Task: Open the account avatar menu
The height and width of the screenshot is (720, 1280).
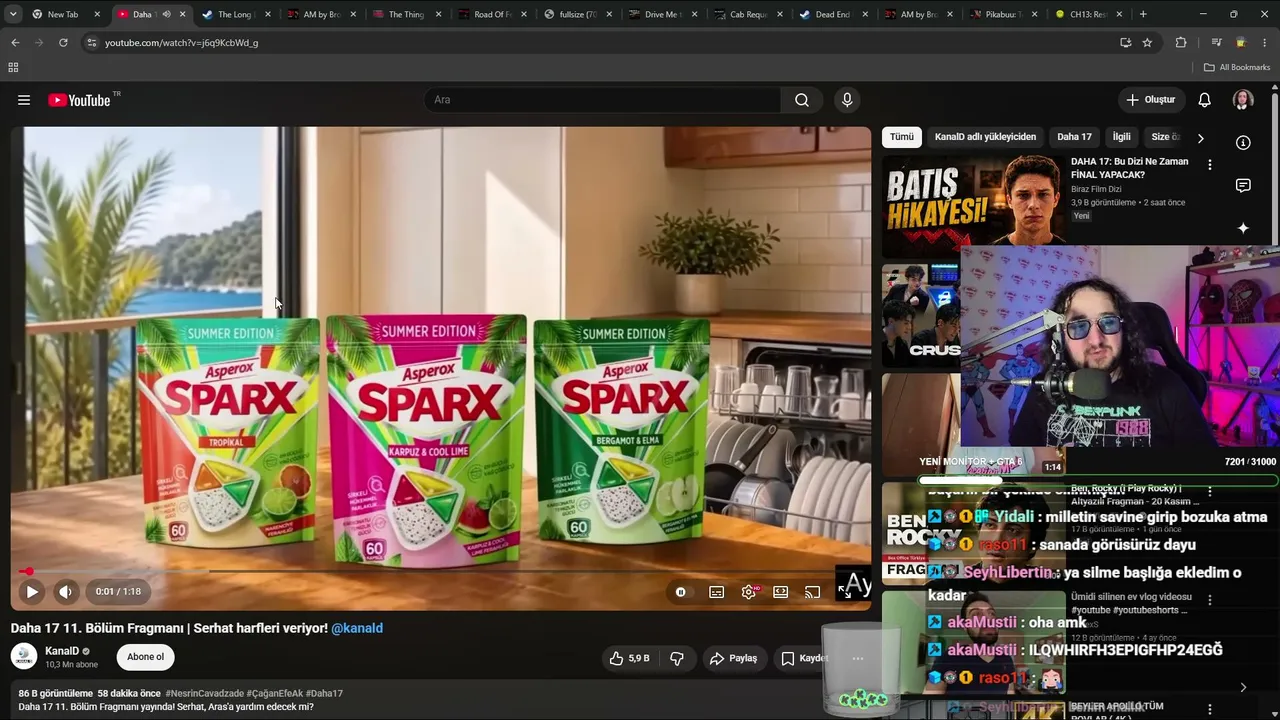Action: (x=1243, y=100)
